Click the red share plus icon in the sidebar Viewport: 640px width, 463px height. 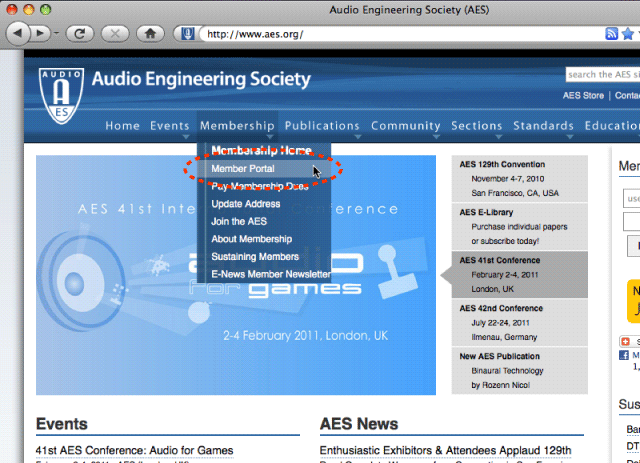pyautogui.click(x=625, y=341)
